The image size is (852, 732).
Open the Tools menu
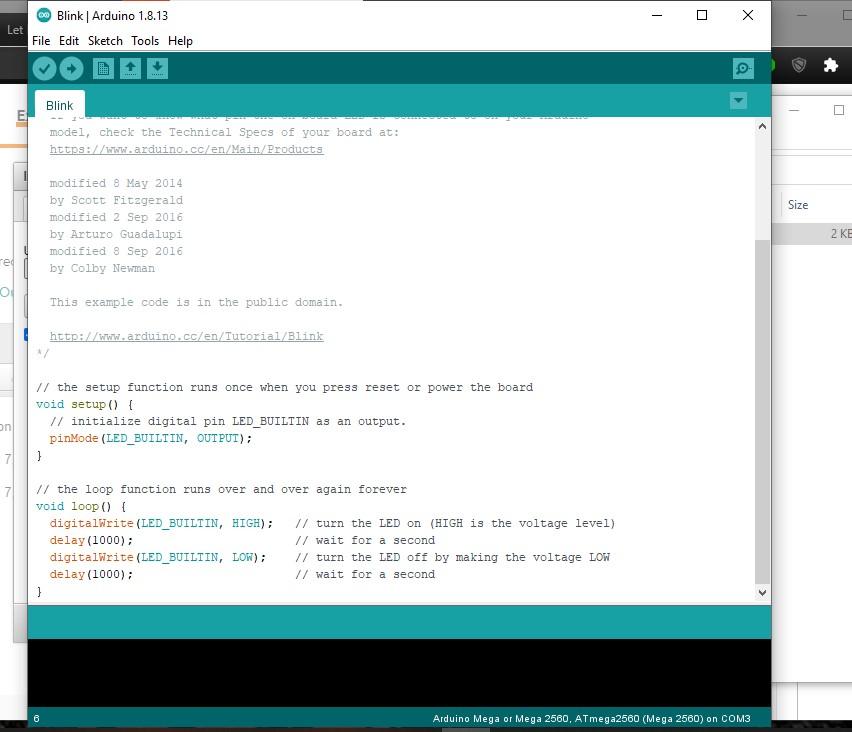click(x=144, y=41)
